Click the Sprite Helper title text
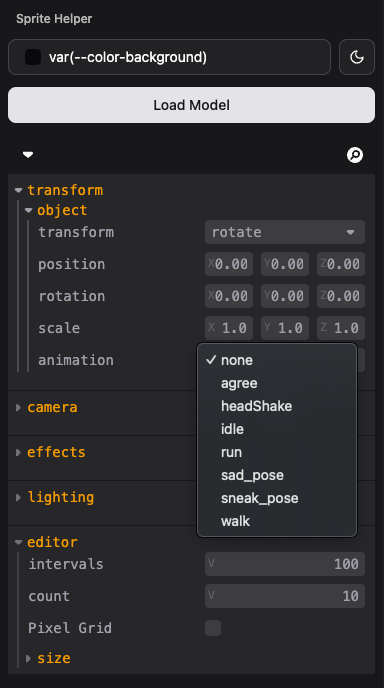 coord(54,19)
